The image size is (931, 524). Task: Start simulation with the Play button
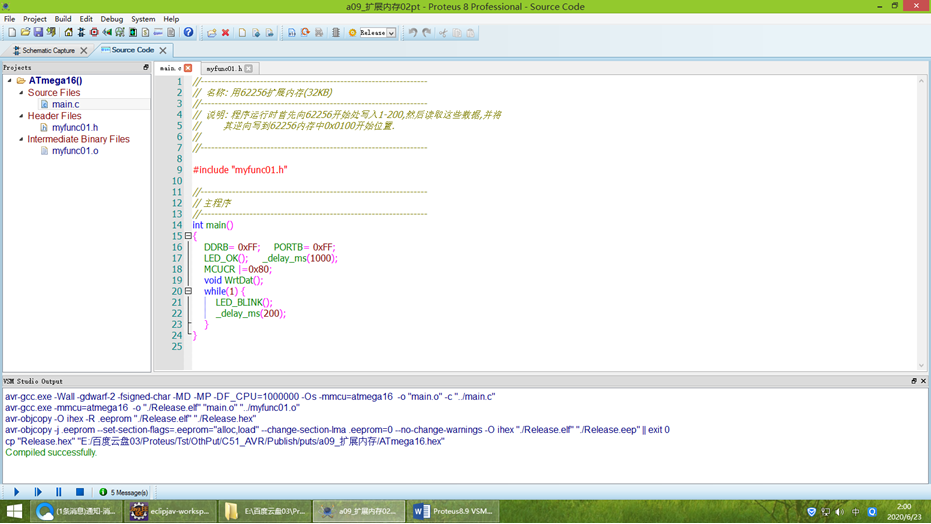click(16, 492)
